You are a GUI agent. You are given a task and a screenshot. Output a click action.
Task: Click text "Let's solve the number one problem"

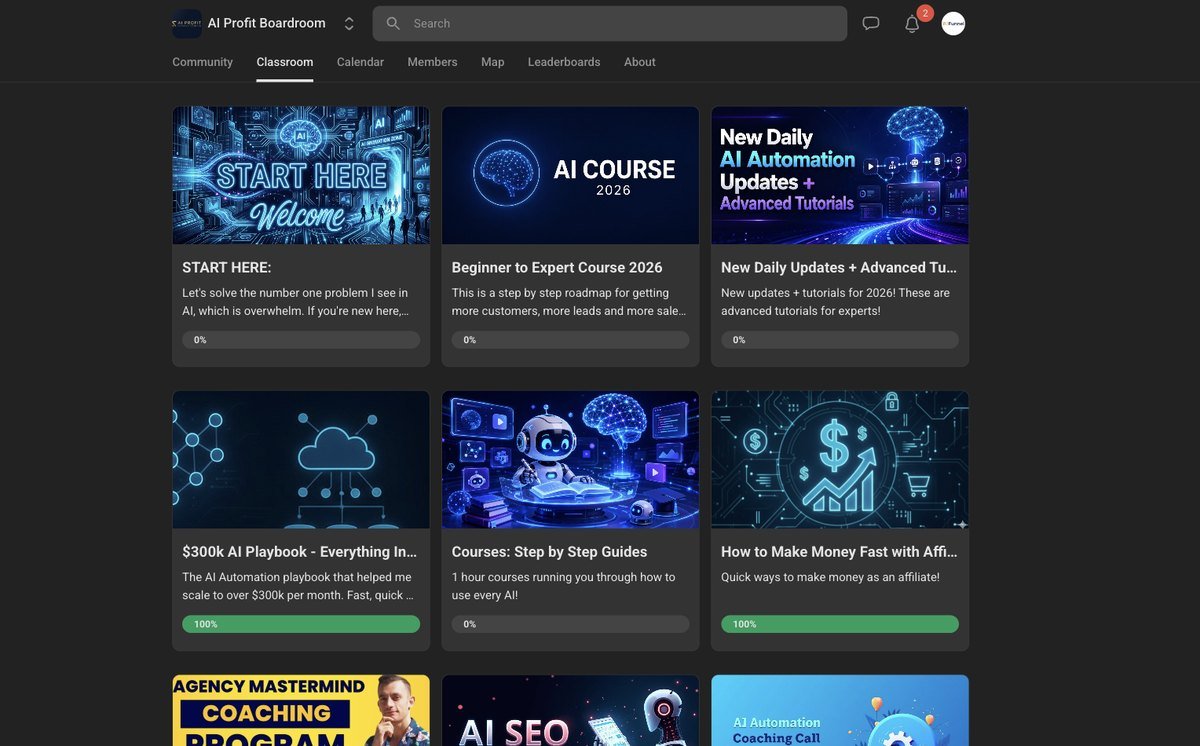[276, 293]
